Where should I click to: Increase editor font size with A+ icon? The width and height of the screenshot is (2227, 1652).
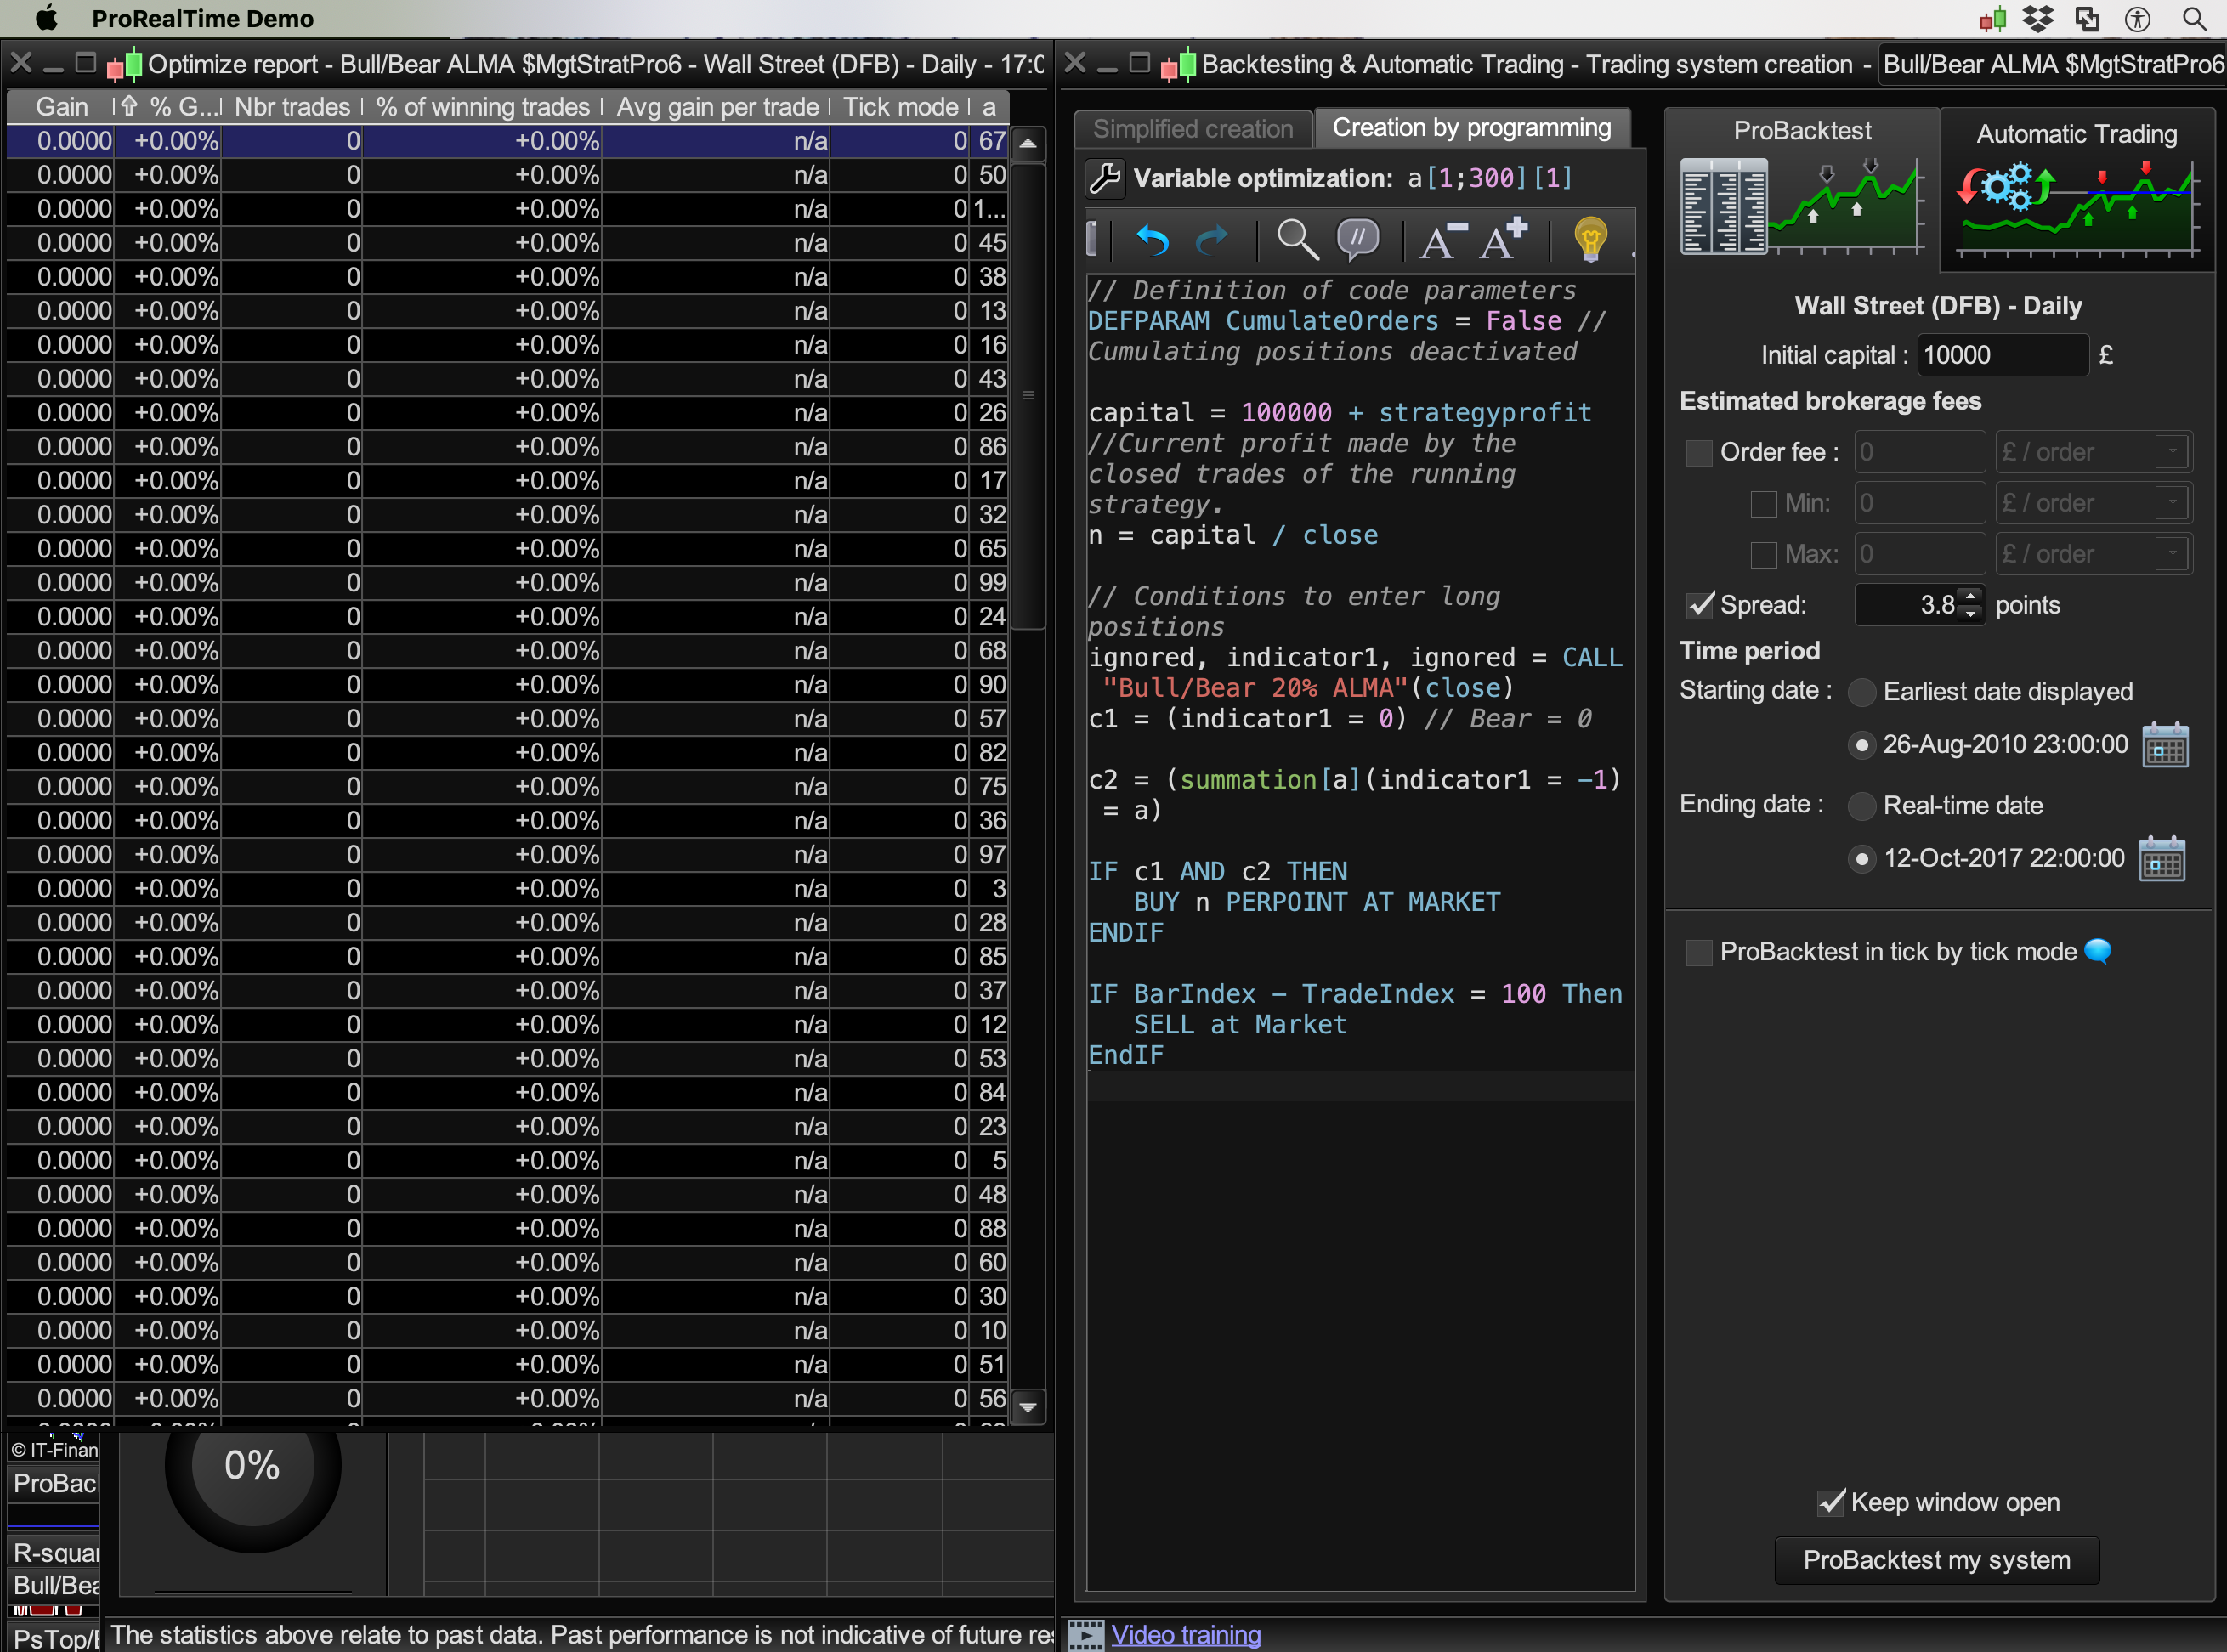tap(1503, 240)
